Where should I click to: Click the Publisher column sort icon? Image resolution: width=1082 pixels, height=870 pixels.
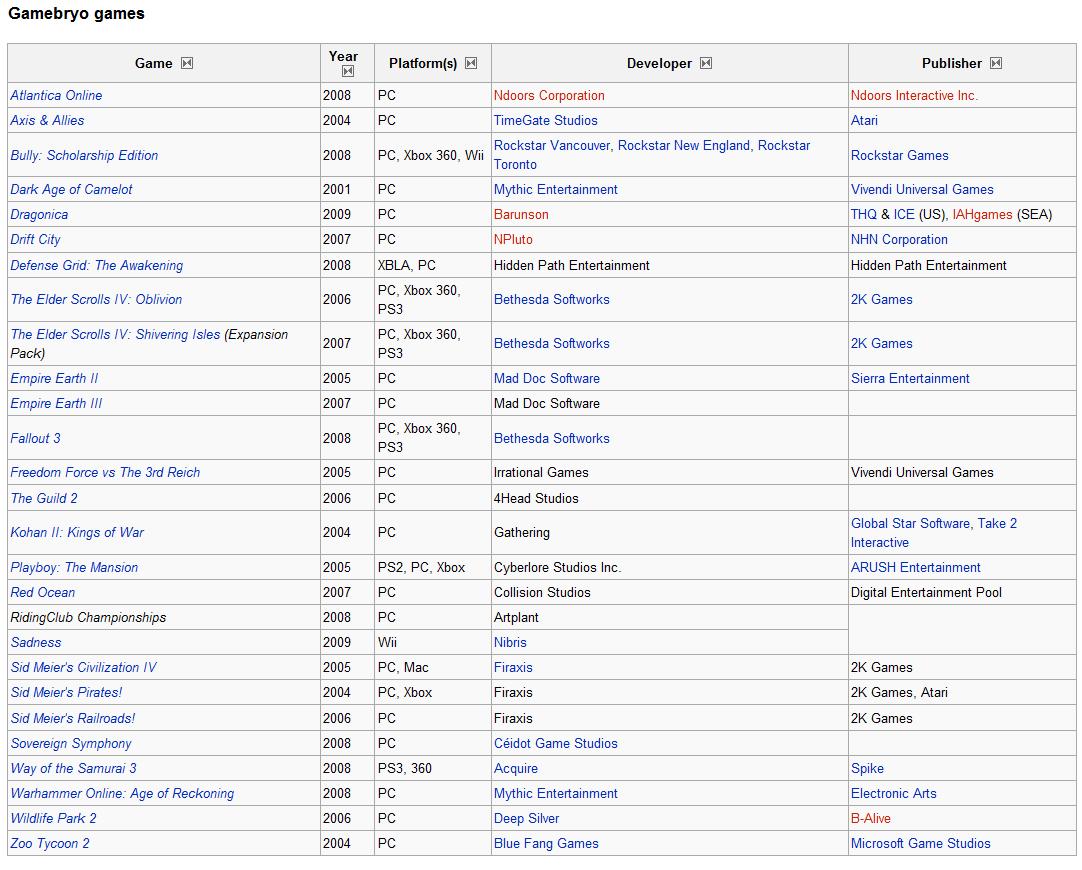click(x=996, y=63)
